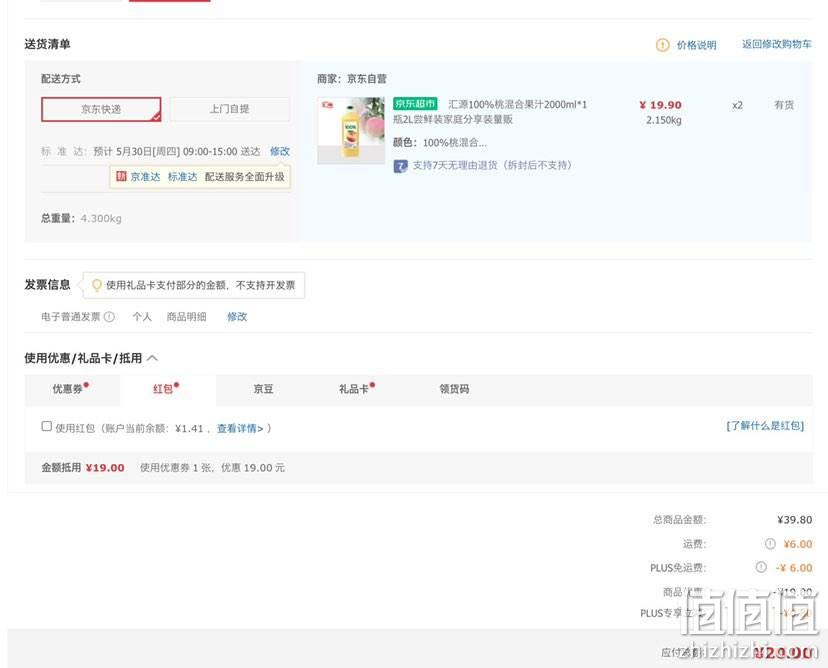Click 金额抵用 ¥19.00 amount
The image size is (828, 668).
coord(105,468)
